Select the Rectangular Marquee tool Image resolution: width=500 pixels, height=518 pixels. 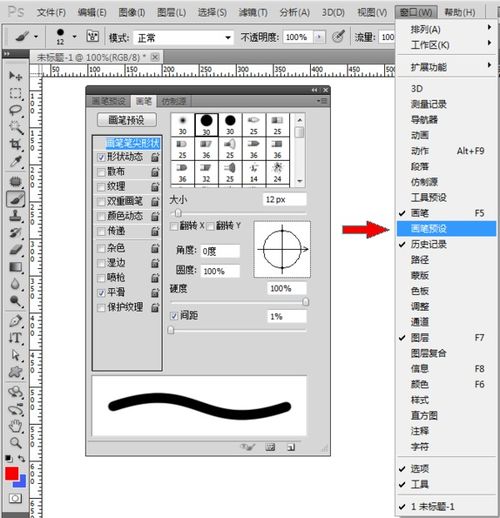click(x=15, y=93)
